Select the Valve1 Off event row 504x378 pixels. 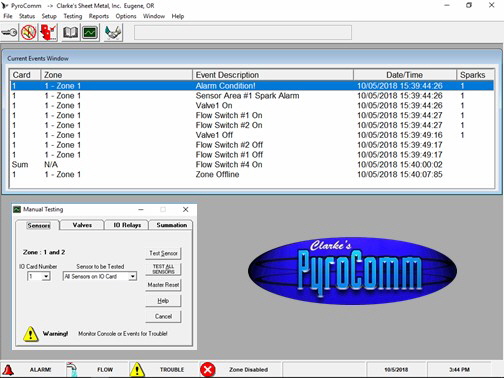pyautogui.click(x=252, y=135)
